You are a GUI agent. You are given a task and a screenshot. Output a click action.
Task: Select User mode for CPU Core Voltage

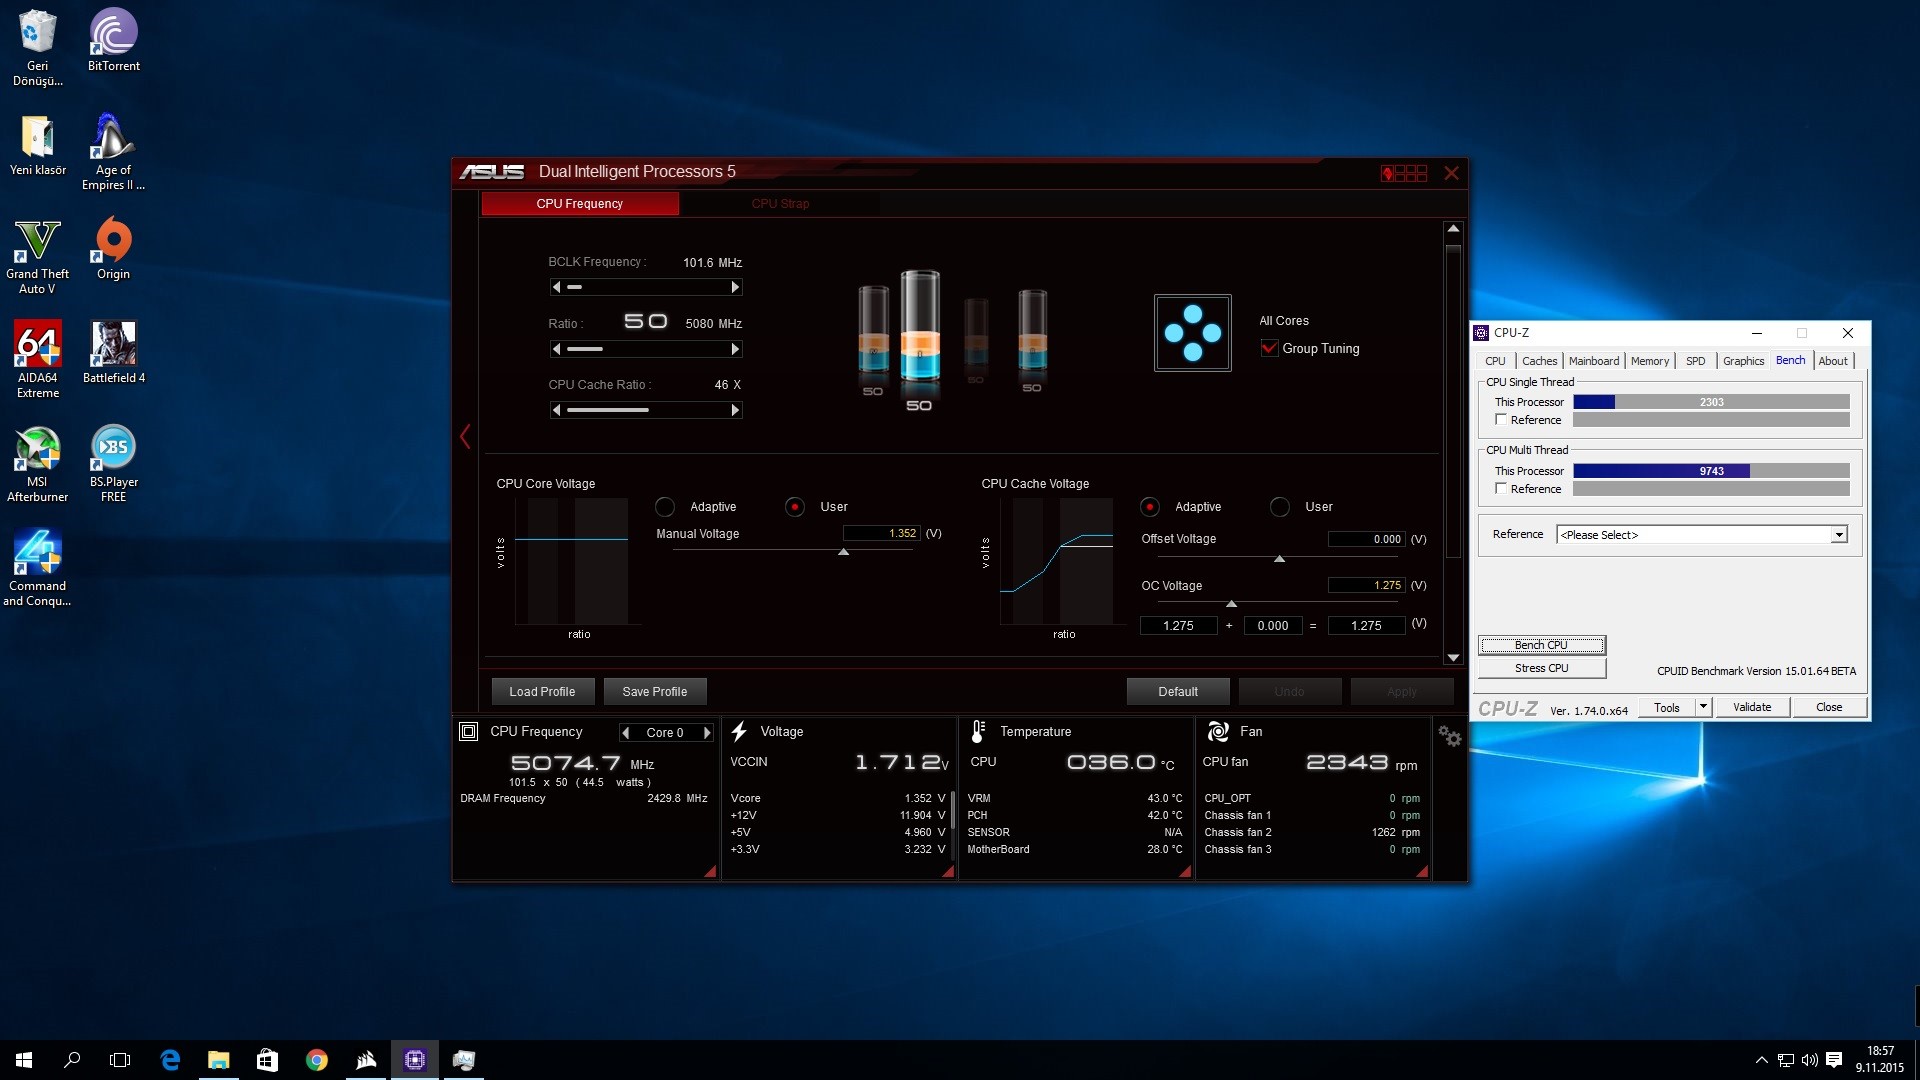click(x=795, y=507)
